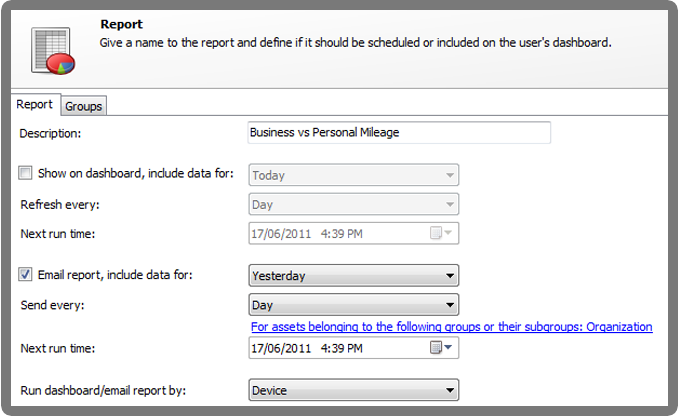Click calendar icon in dashboard Next run time
The width and height of the screenshot is (678, 416).
[436, 234]
